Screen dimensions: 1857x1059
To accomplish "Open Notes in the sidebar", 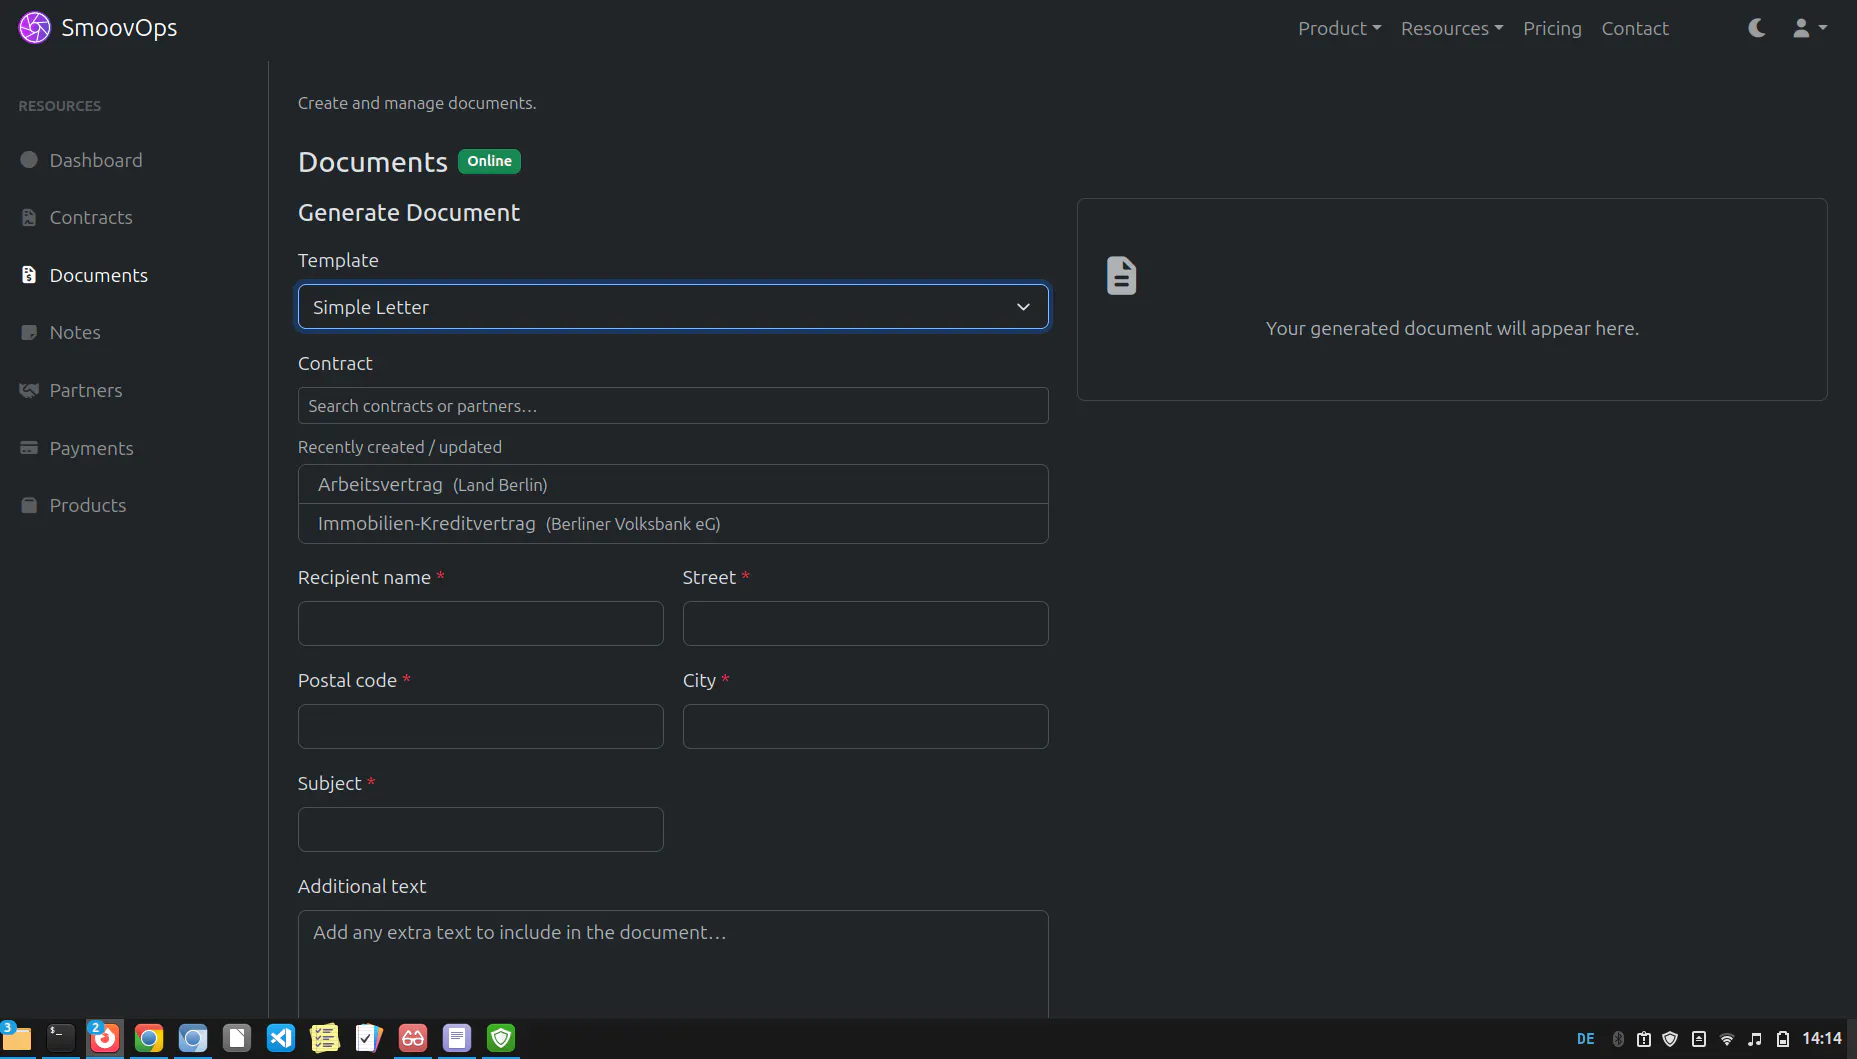I will (75, 332).
